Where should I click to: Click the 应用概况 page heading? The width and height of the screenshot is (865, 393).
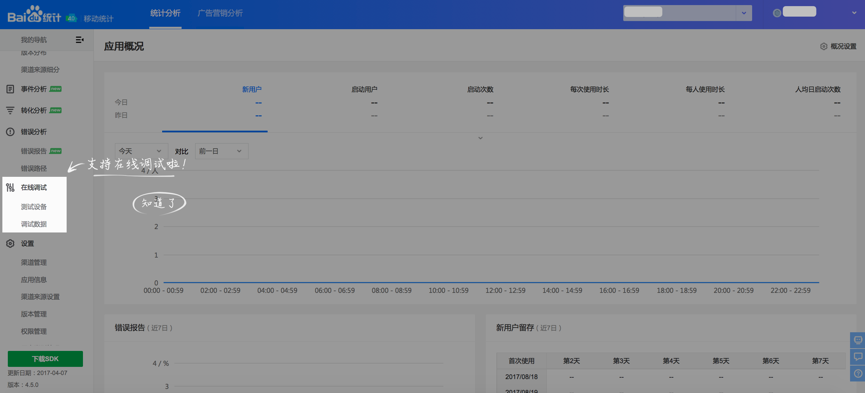coord(124,47)
